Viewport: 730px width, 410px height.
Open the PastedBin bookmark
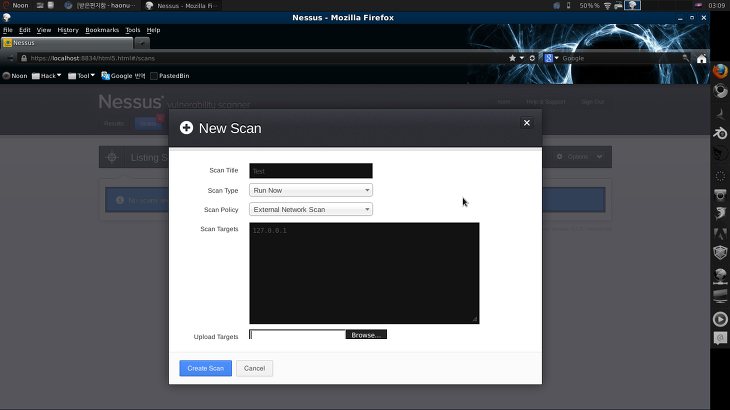pyautogui.click(x=169, y=76)
